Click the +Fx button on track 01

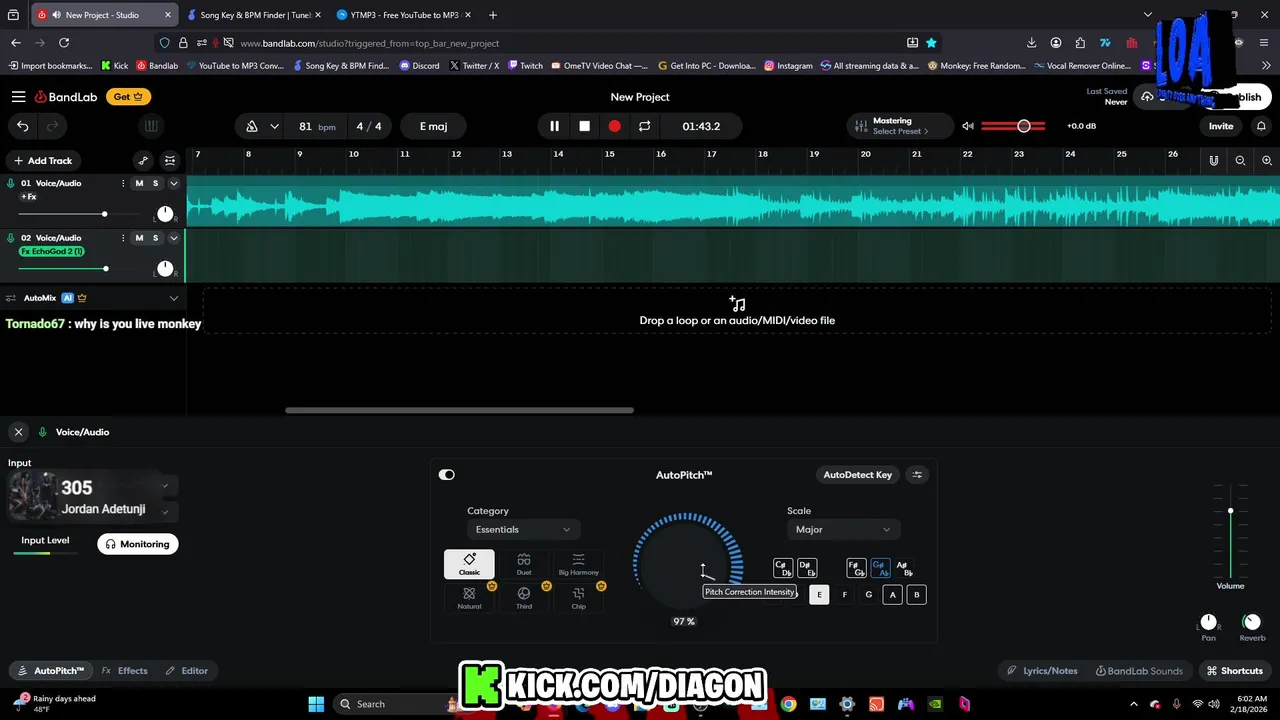coord(28,197)
